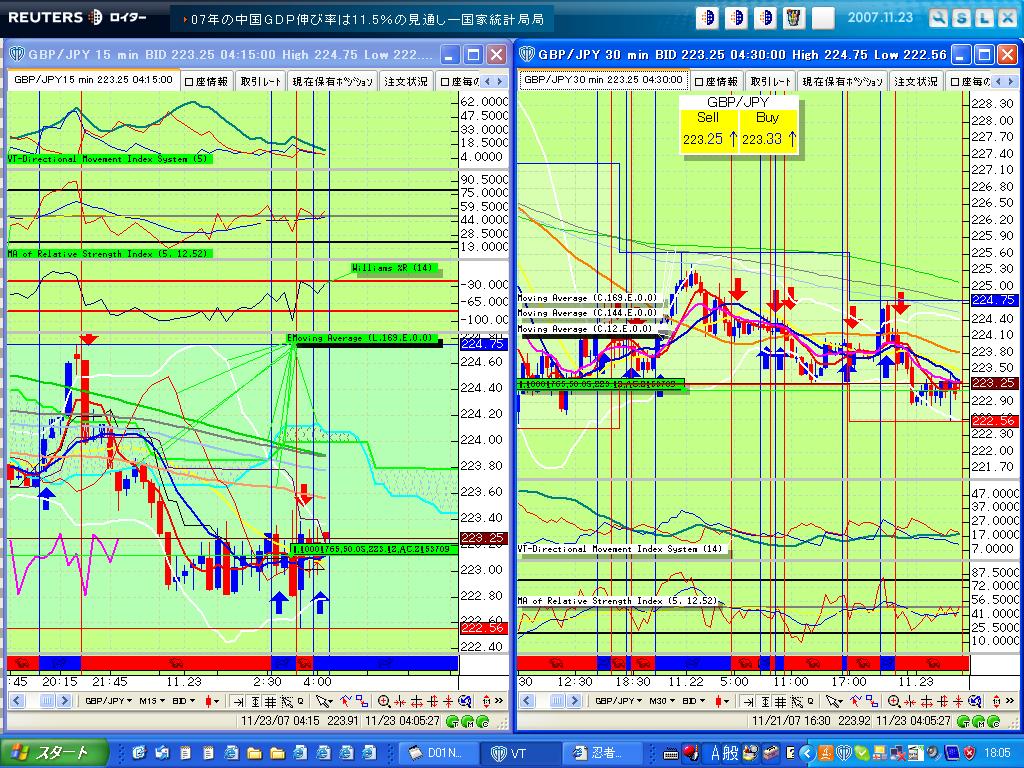Viewport: 1024px width, 768px height.
Task: Open GBP/JPY symbol dropdown in 15 min chart
Action: (108, 701)
